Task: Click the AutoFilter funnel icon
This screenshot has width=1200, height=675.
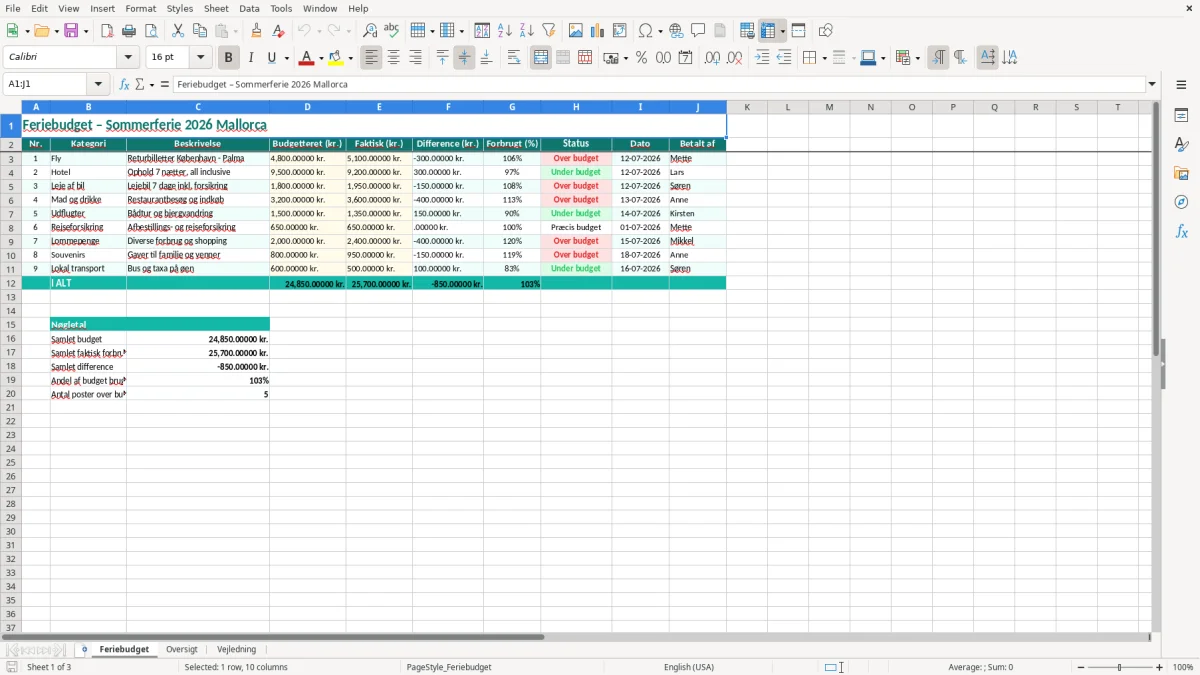Action: (x=549, y=31)
